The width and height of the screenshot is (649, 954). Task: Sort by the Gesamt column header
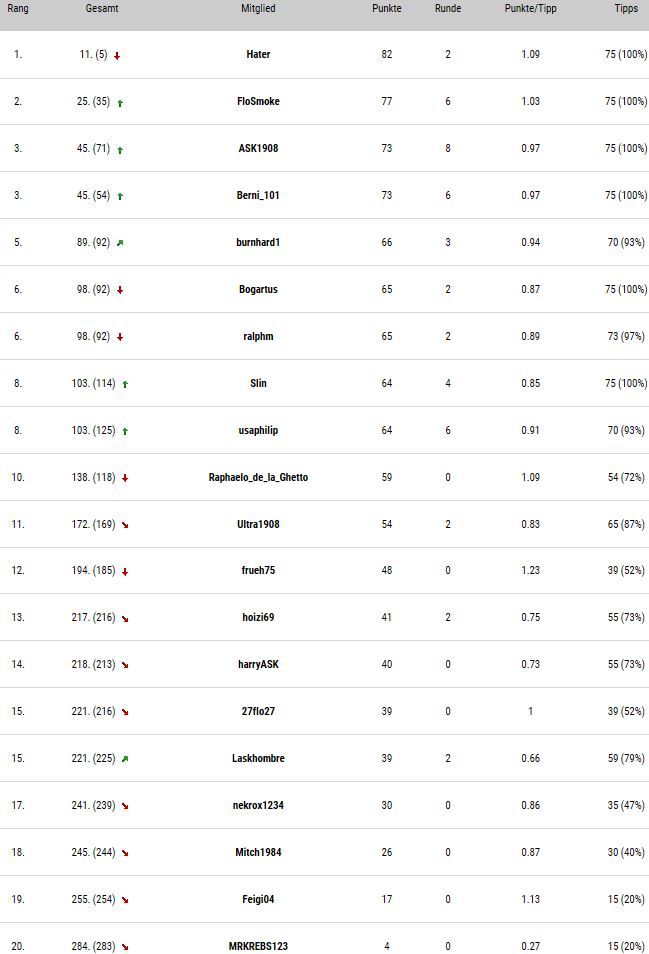click(102, 9)
